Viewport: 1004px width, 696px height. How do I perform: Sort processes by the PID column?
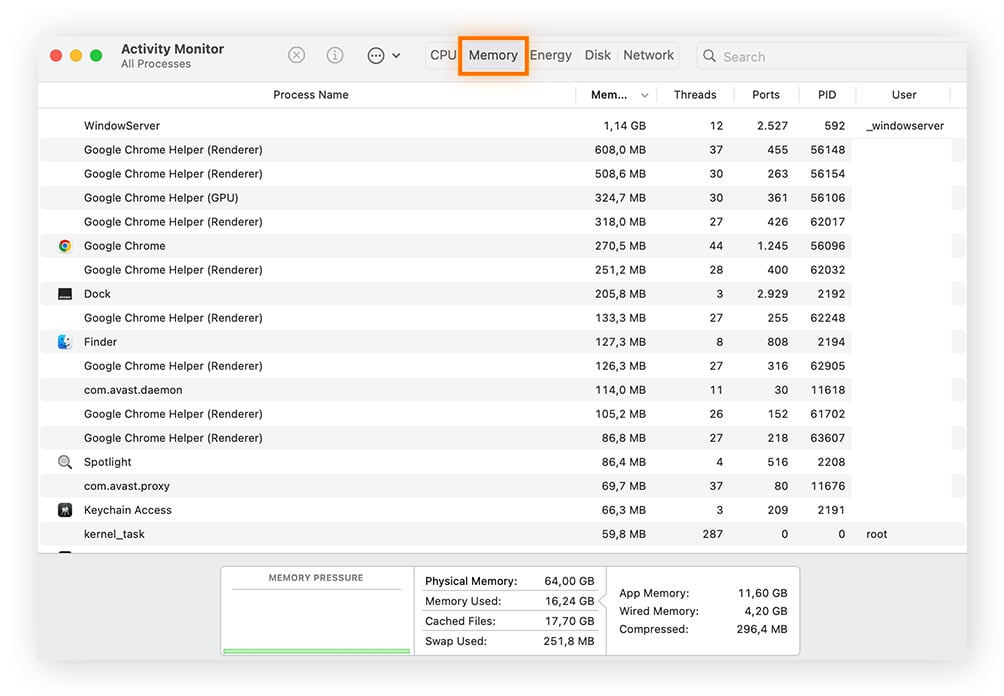click(827, 94)
